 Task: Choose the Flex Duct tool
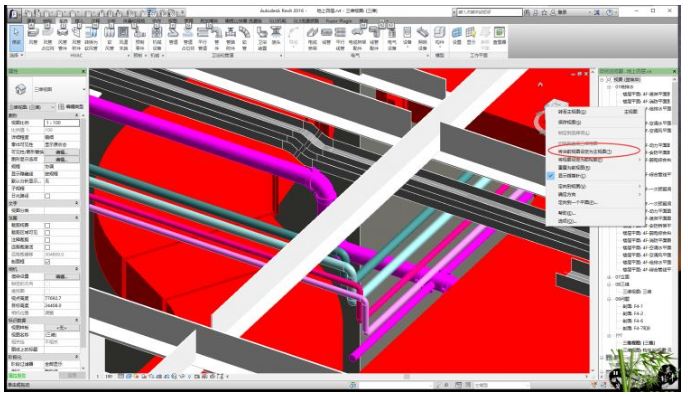point(109,38)
